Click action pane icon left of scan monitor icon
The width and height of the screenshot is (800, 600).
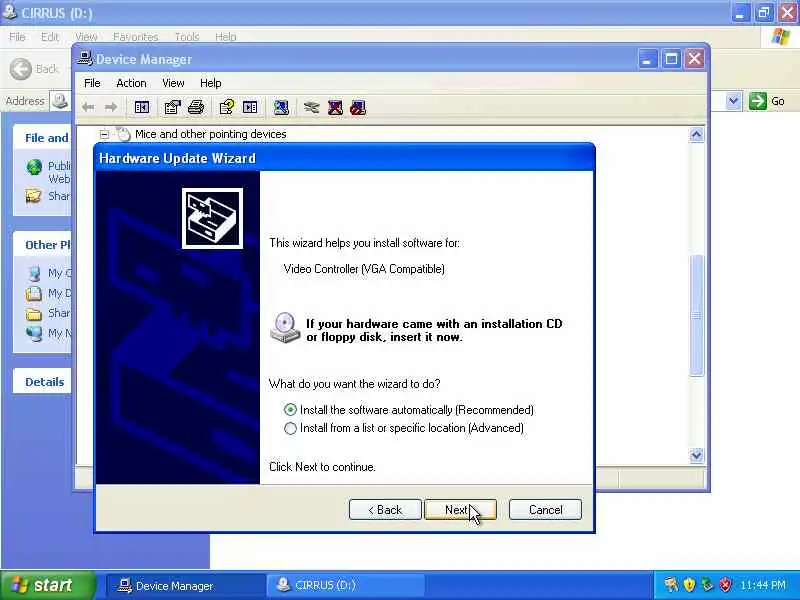(250, 107)
